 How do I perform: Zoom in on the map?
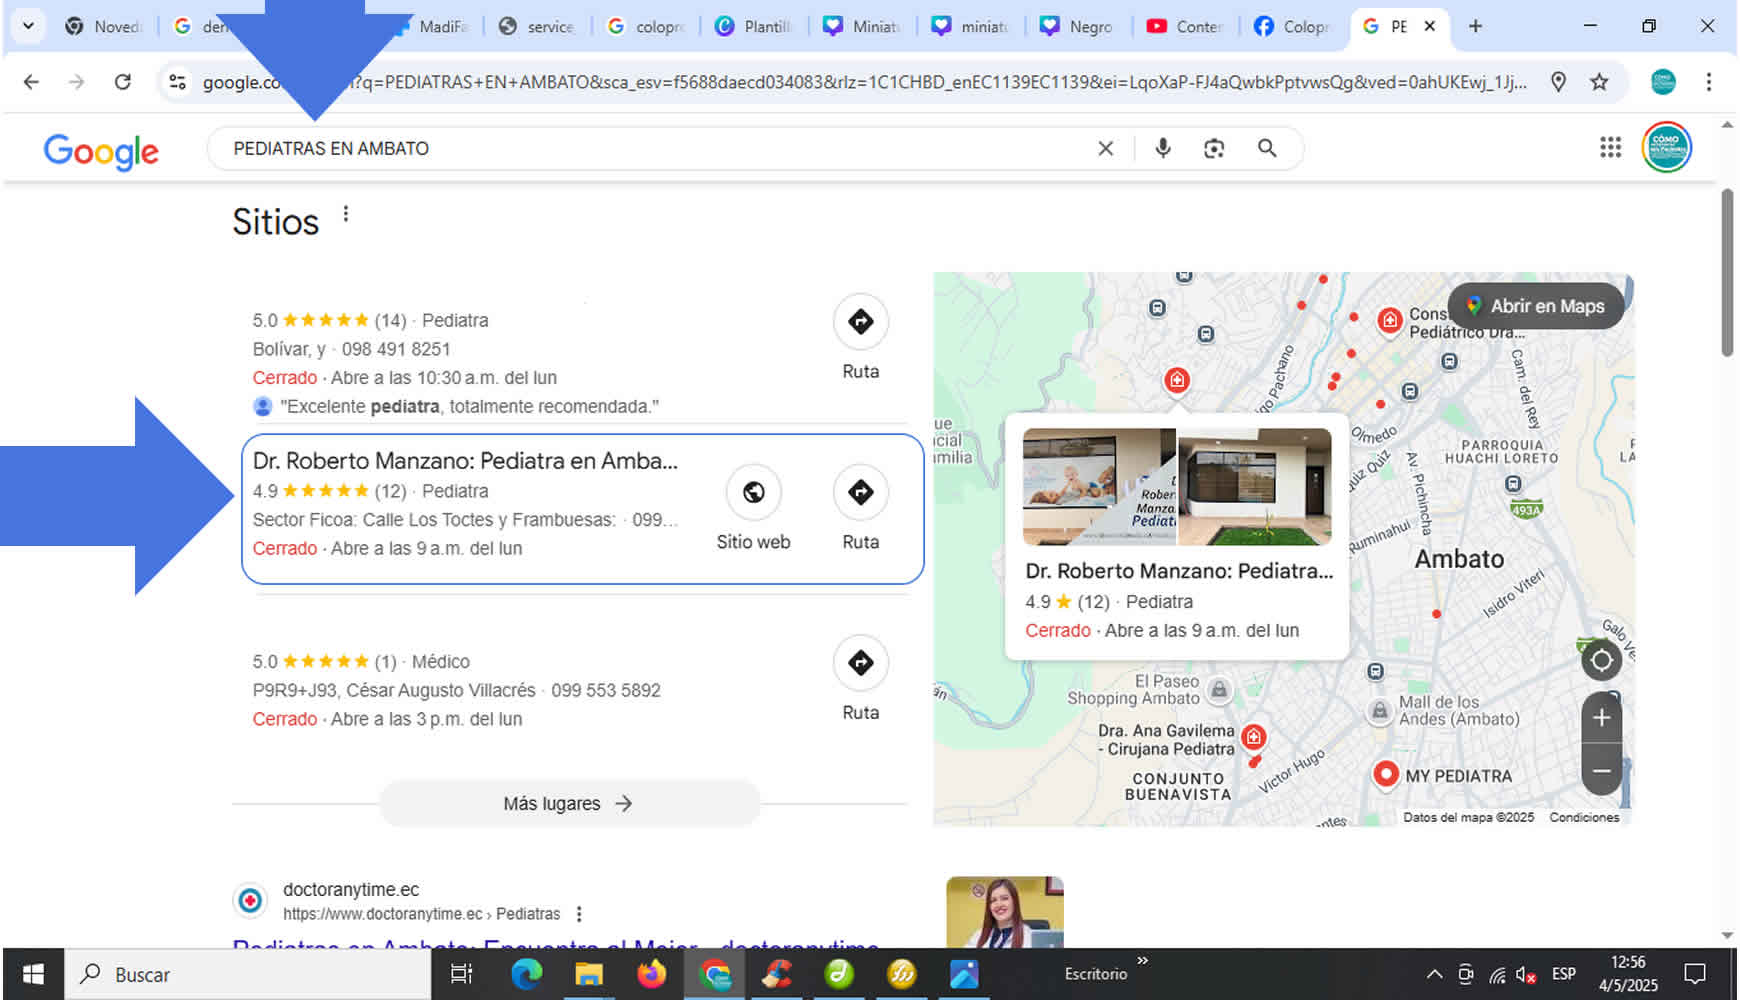1601,717
